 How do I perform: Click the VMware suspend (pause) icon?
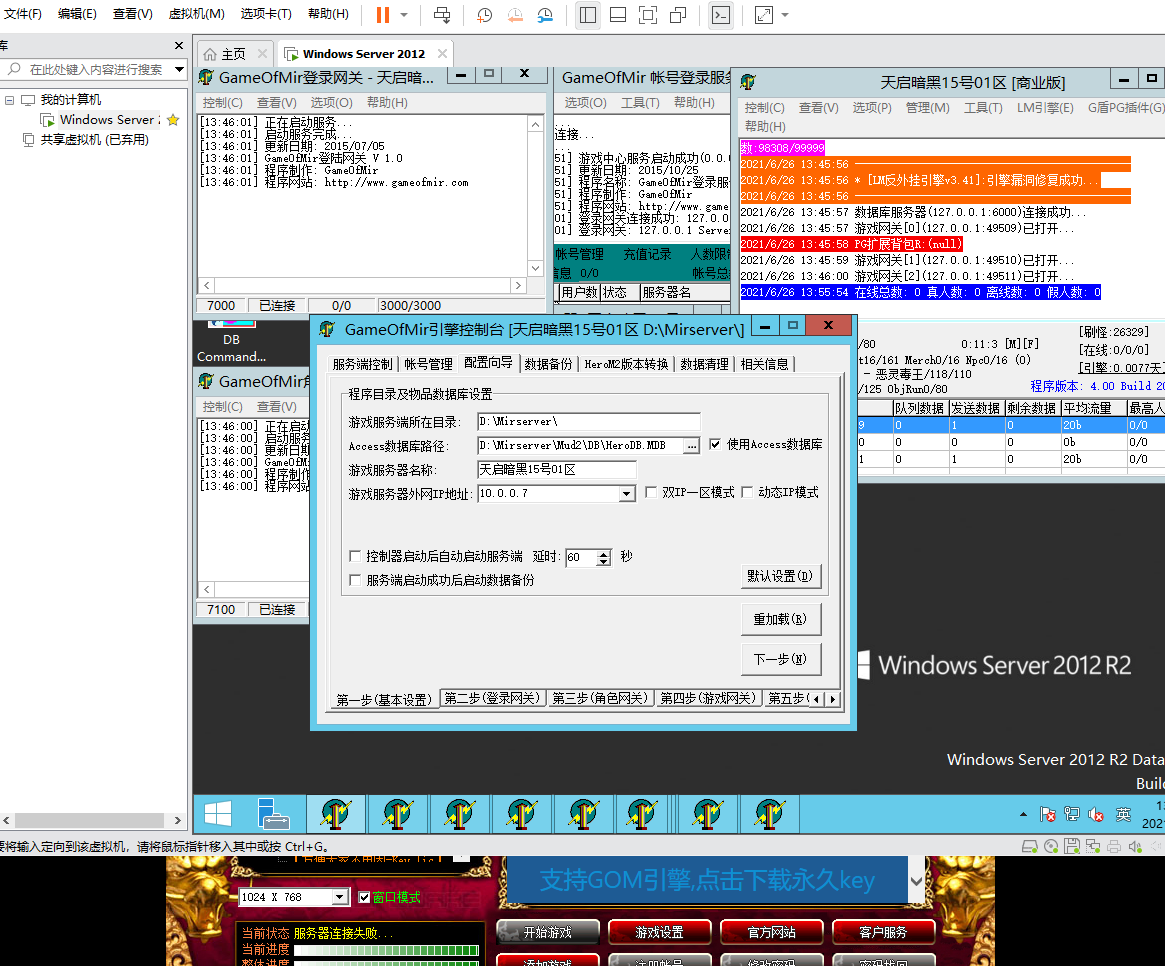tap(382, 15)
